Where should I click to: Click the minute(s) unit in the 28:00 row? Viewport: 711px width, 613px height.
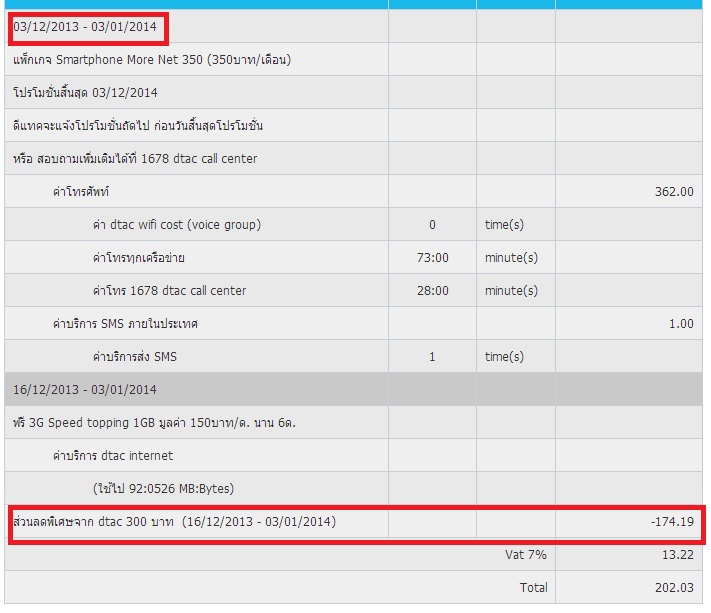[x=511, y=291]
